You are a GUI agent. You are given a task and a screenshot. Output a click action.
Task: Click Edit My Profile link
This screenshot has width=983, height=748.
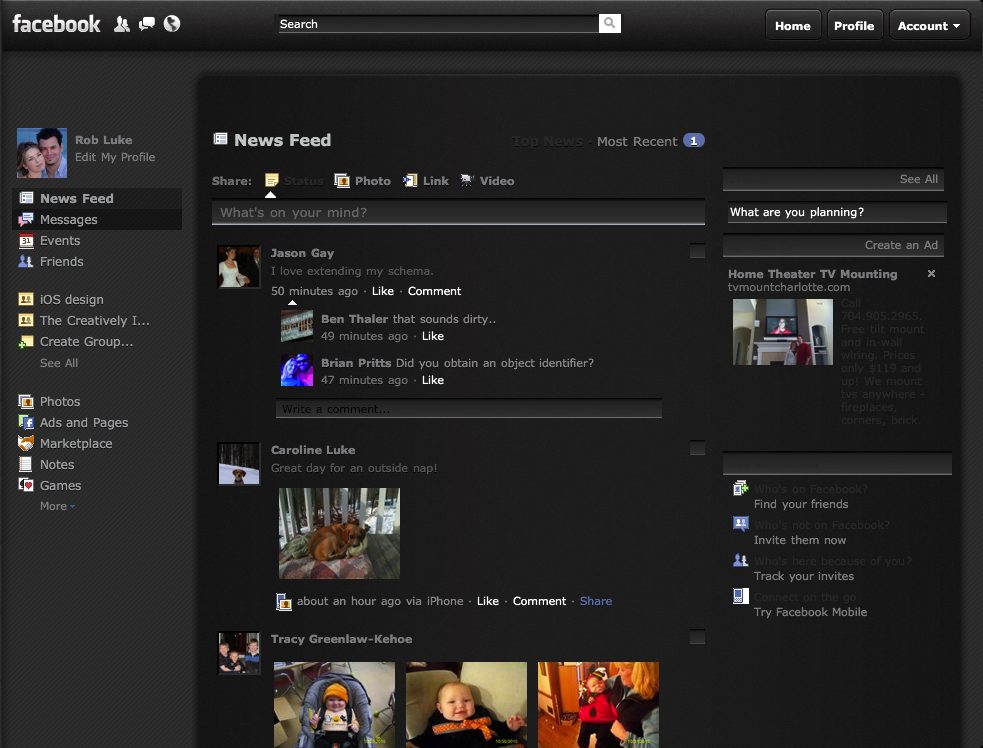(115, 157)
